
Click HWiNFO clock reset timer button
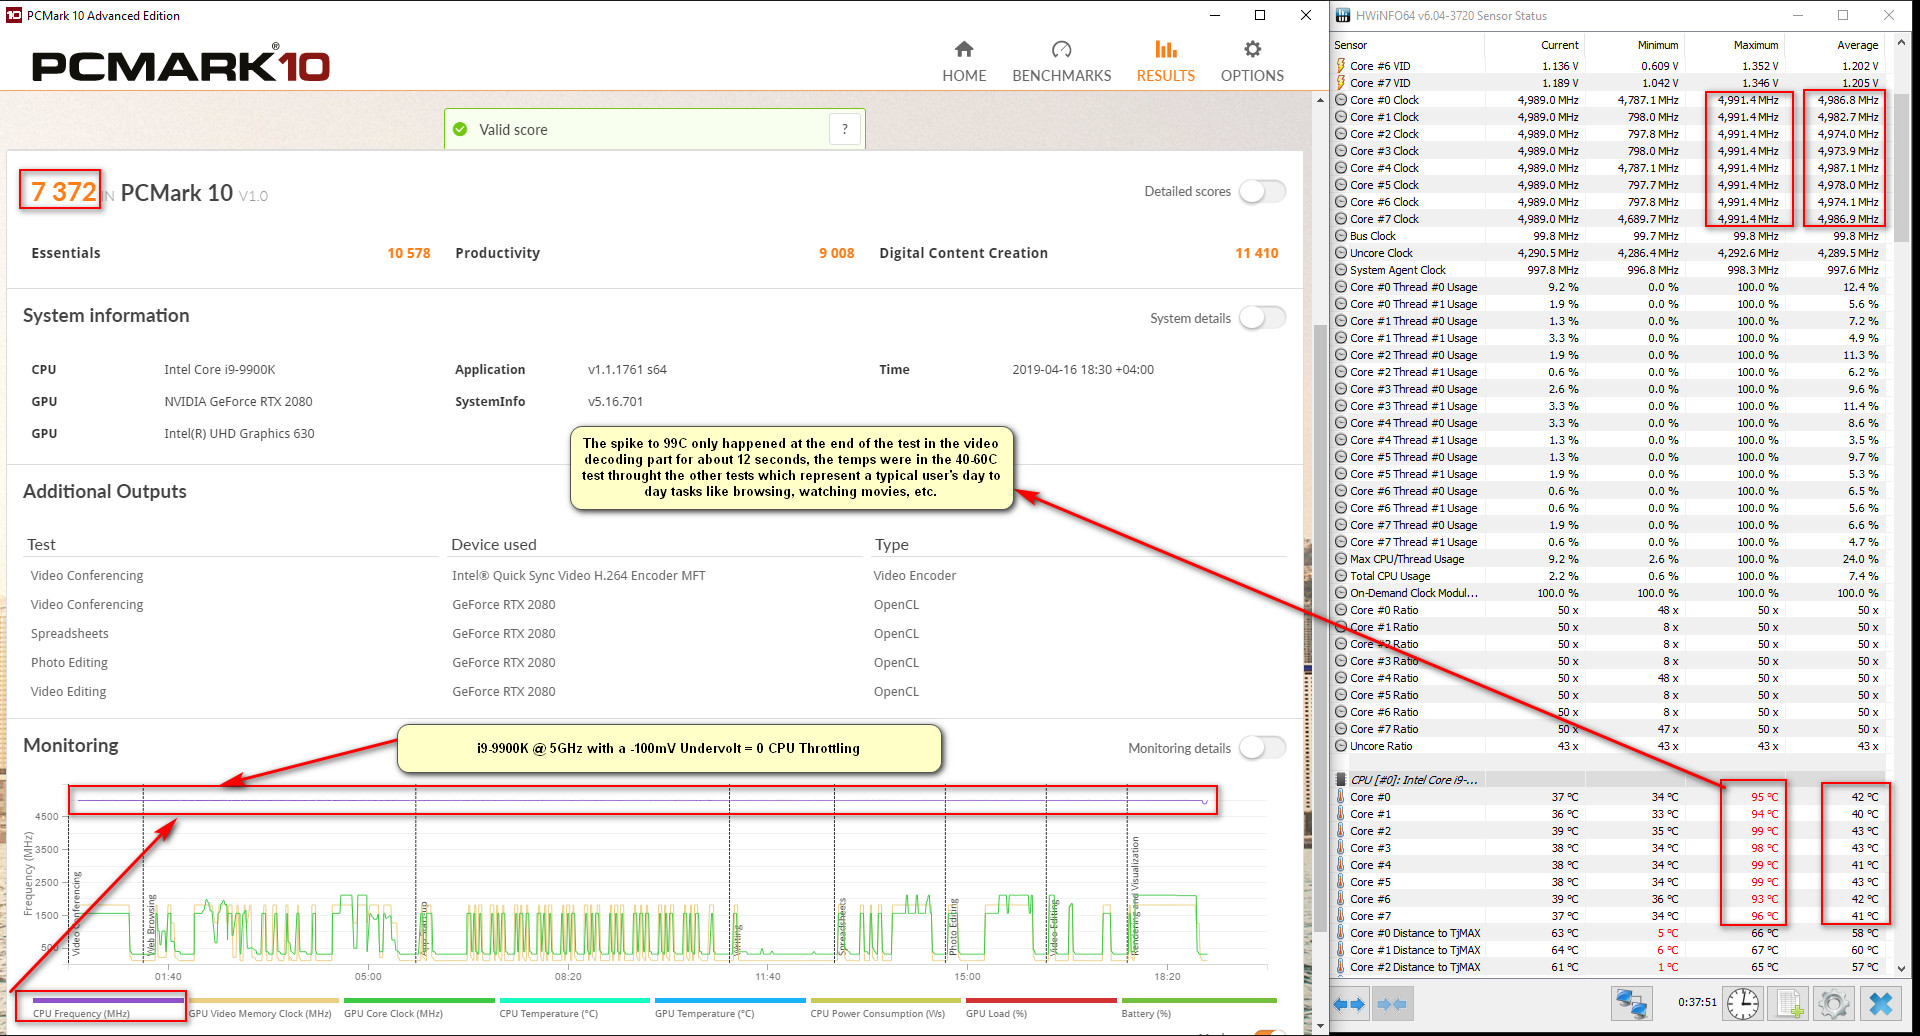(x=1743, y=1003)
